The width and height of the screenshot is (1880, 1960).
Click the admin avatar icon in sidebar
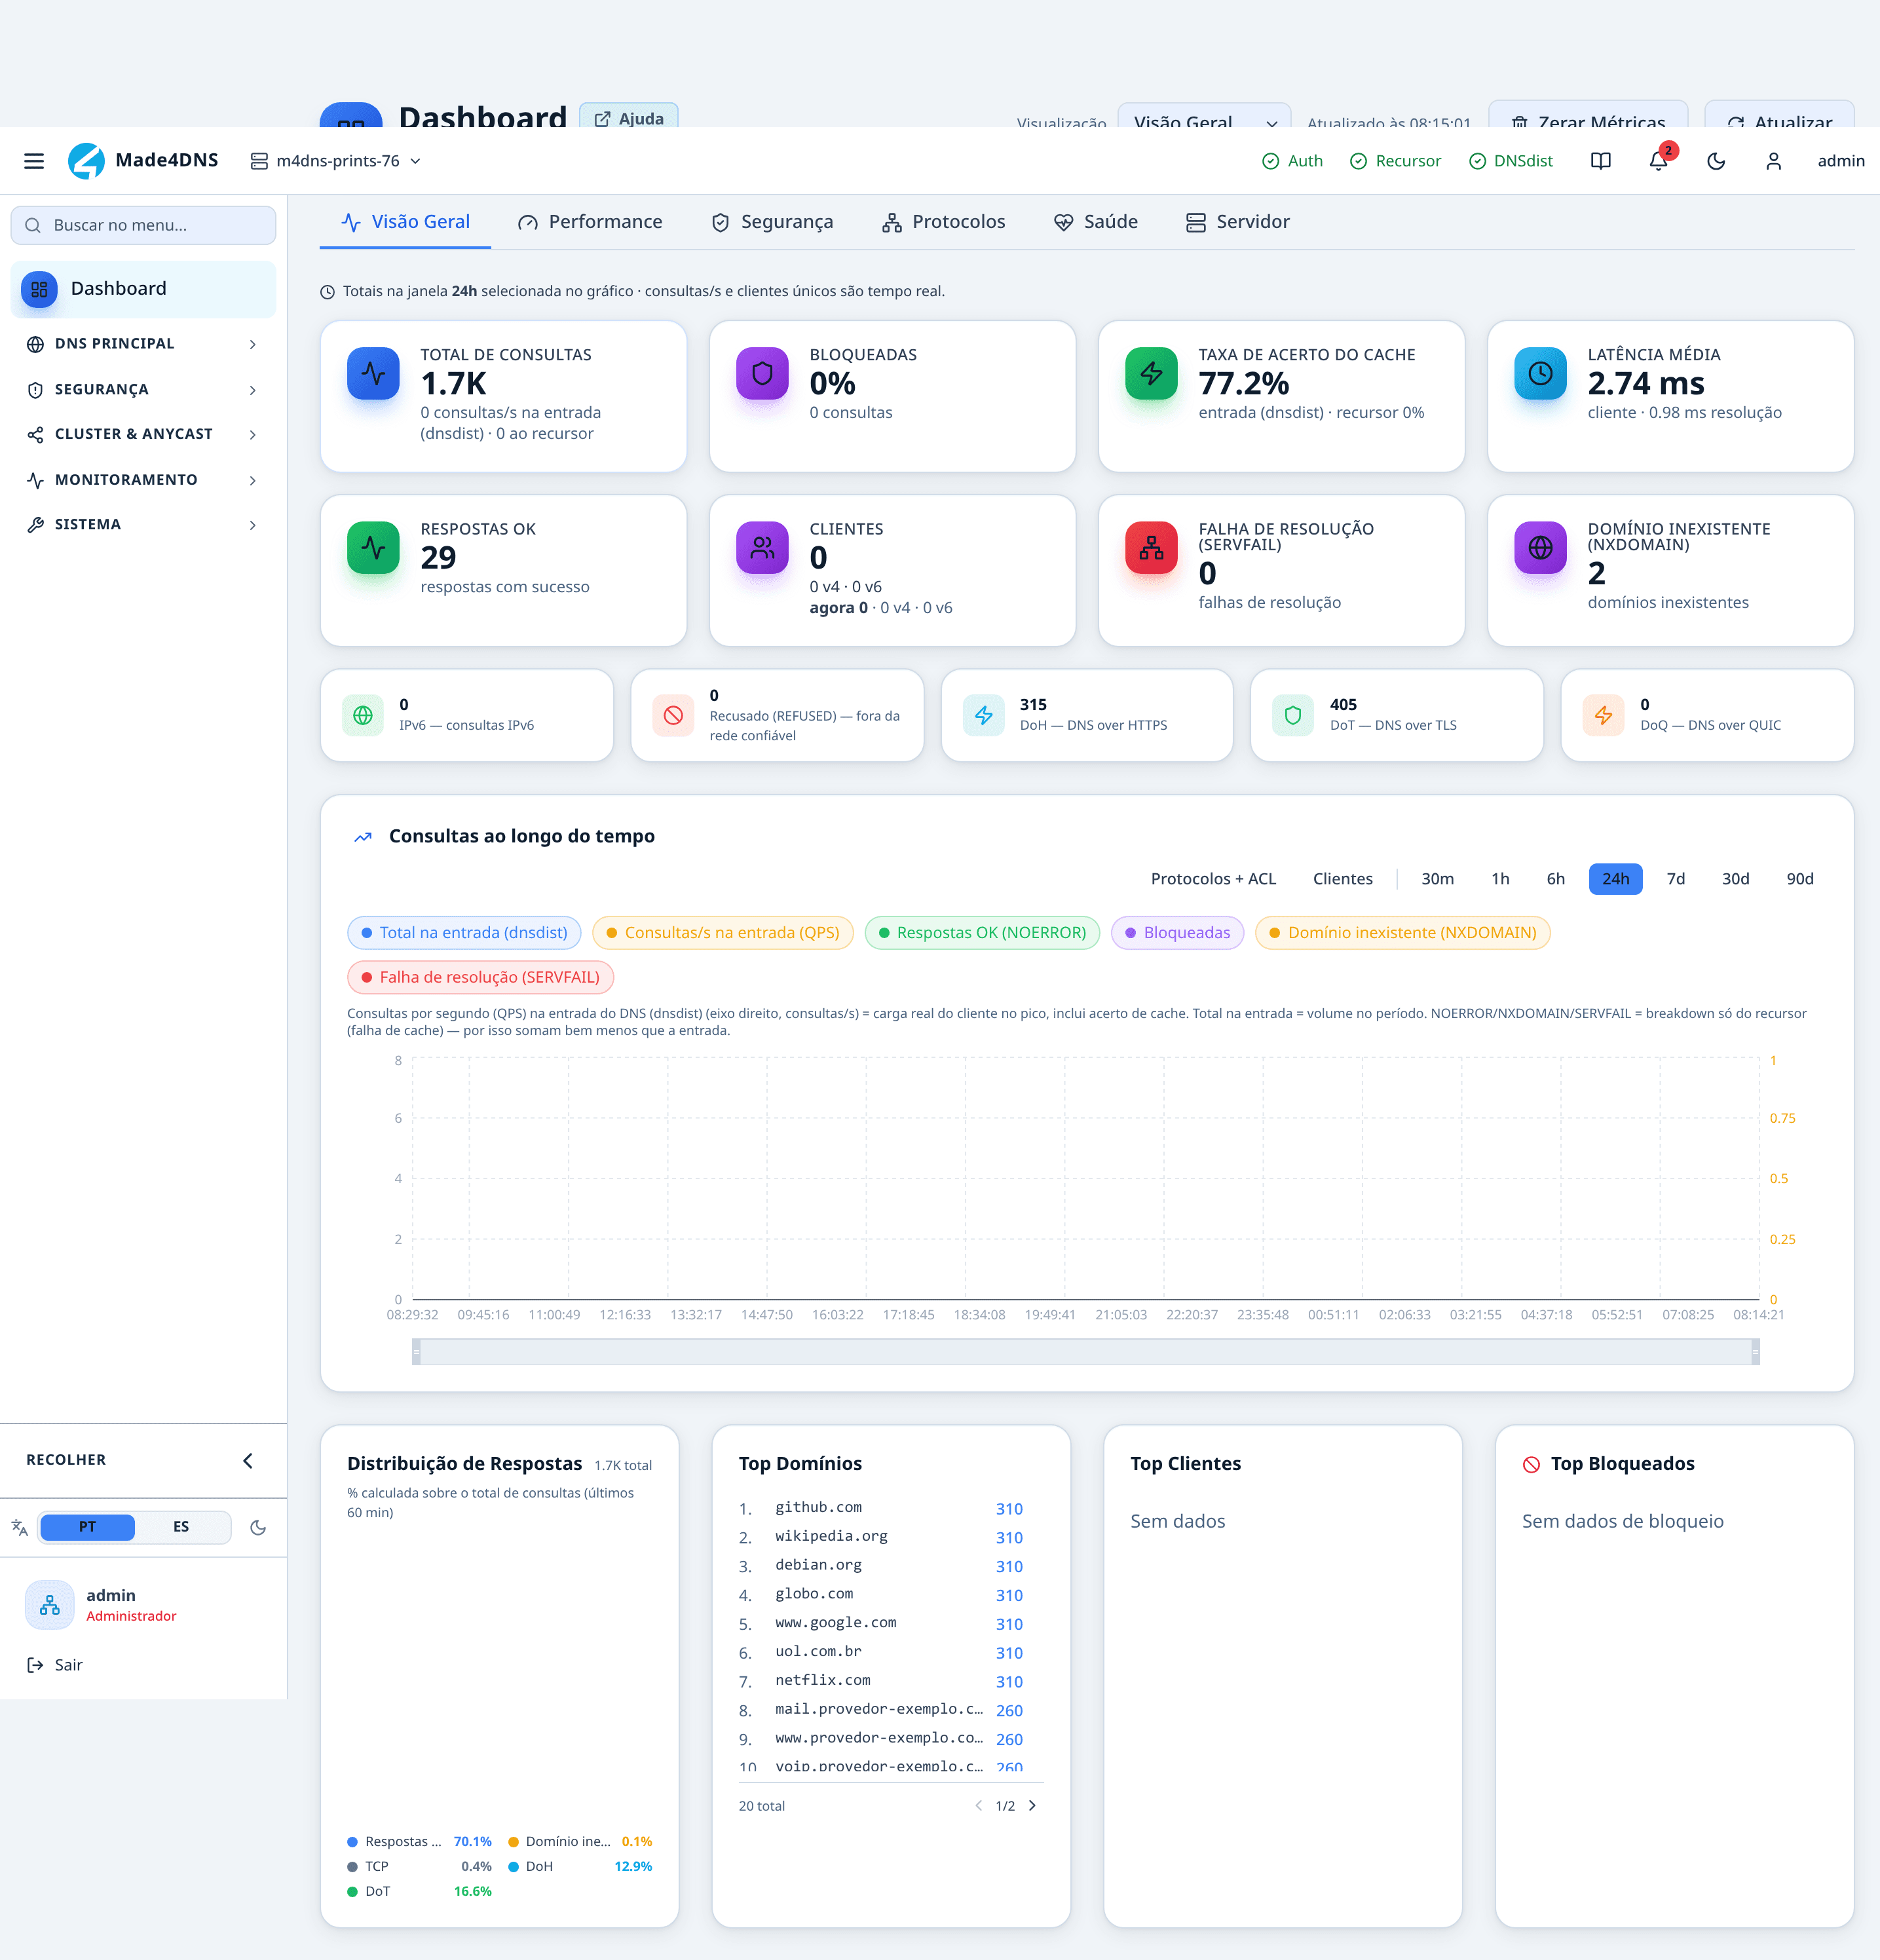tap(49, 1604)
